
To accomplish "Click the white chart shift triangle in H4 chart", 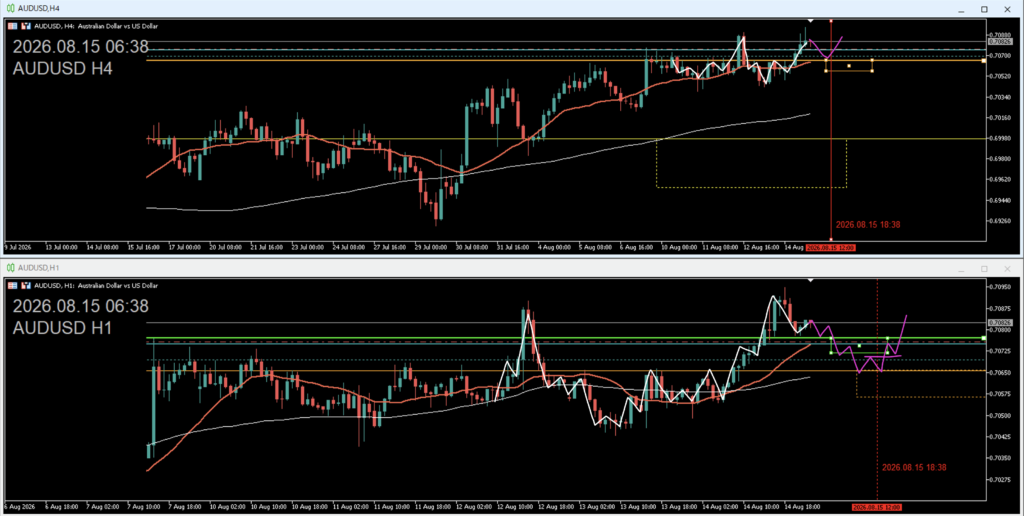I will (810, 21).
